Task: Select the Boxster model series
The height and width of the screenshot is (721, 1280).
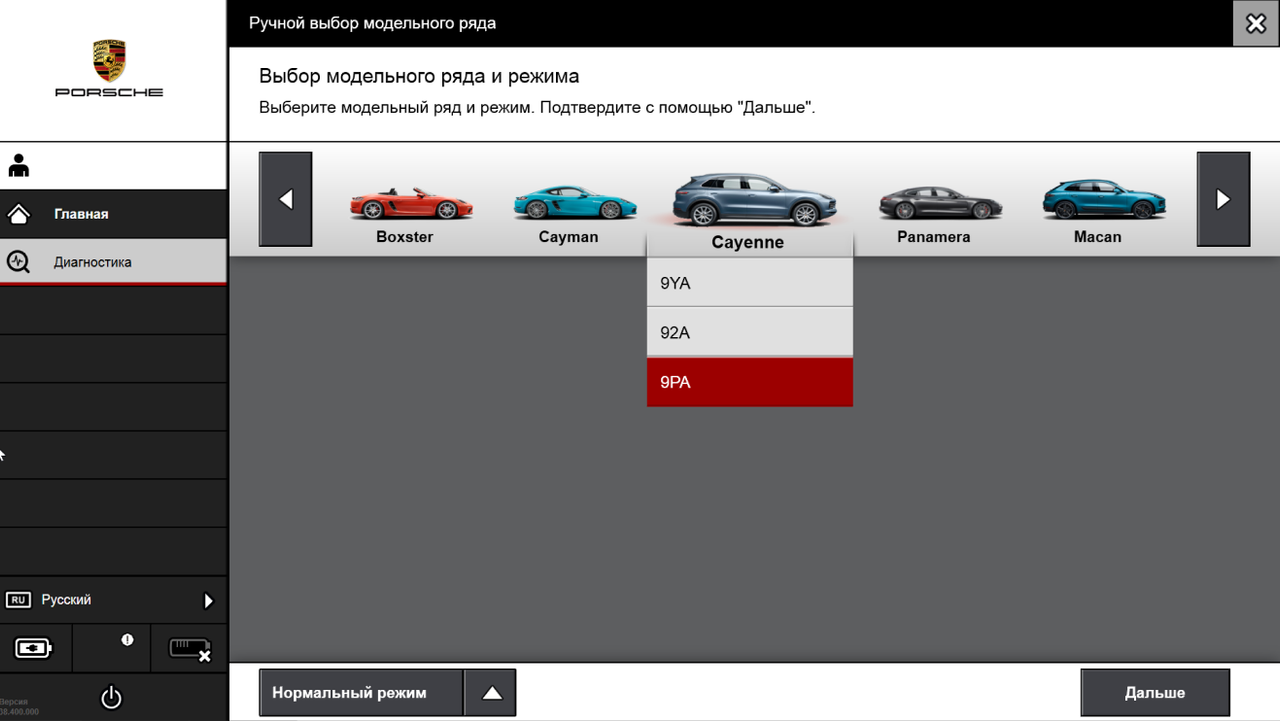Action: click(x=404, y=212)
